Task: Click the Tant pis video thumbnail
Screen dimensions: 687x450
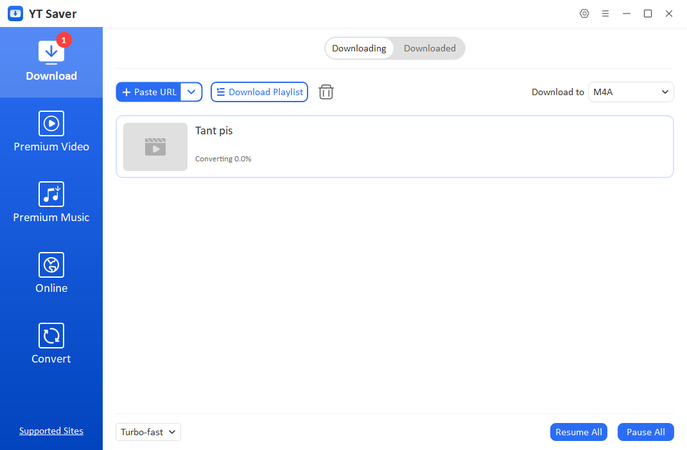Action: coord(155,147)
